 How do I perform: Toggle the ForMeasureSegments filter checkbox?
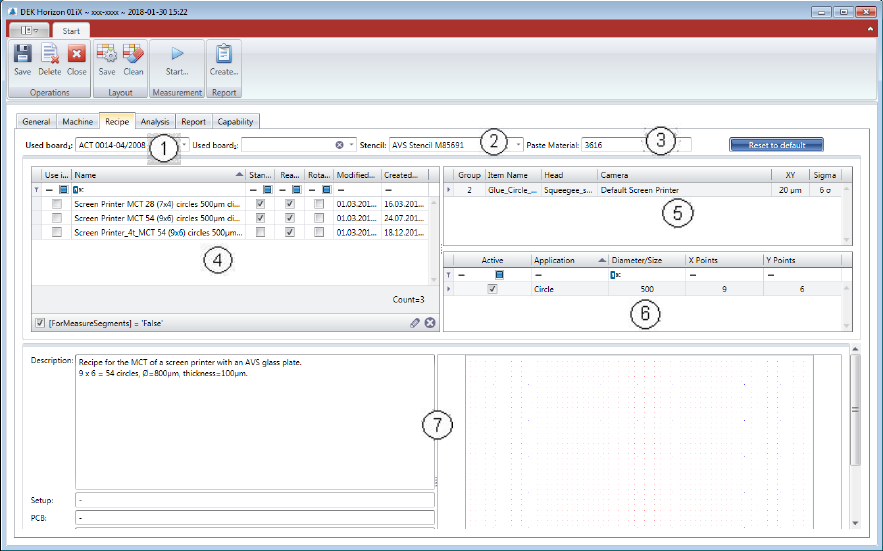click(39, 322)
